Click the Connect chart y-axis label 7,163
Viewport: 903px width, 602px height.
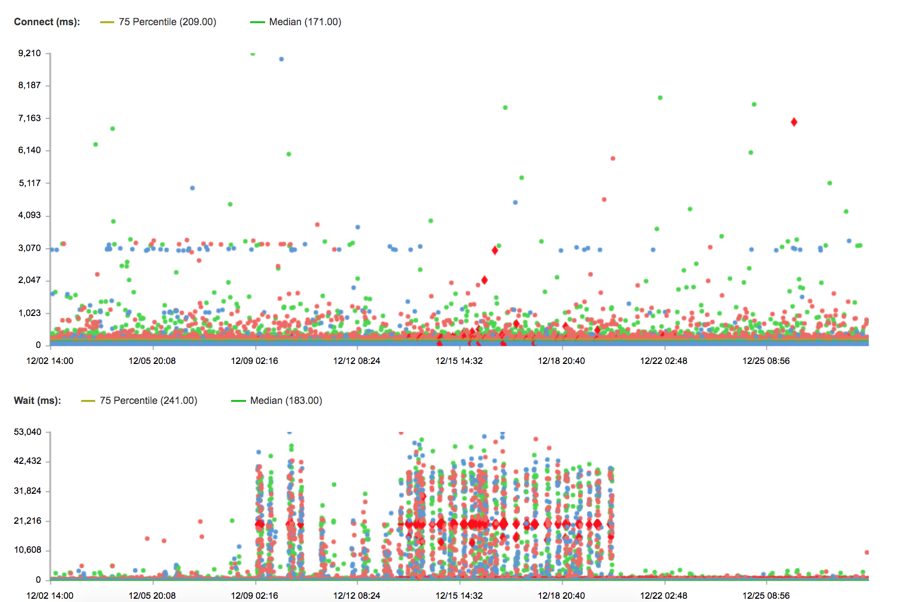coord(30,118)
